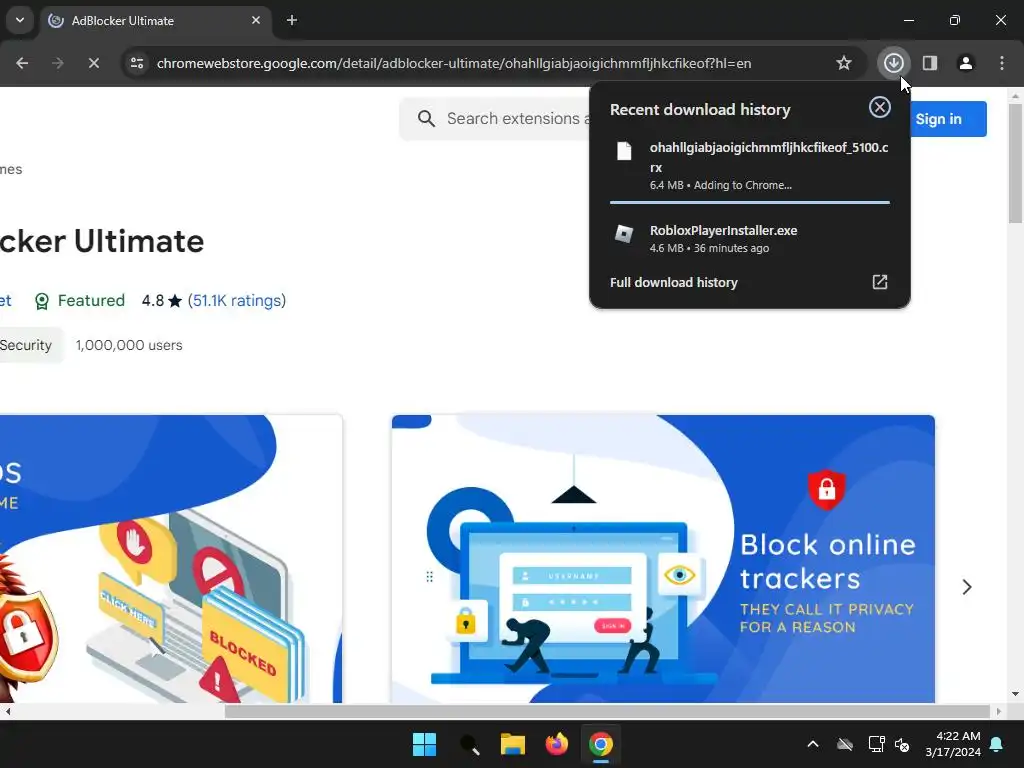Click the vertical page scrollbar thumb
Screen dimensions: 1024x768
(1015, 163)
